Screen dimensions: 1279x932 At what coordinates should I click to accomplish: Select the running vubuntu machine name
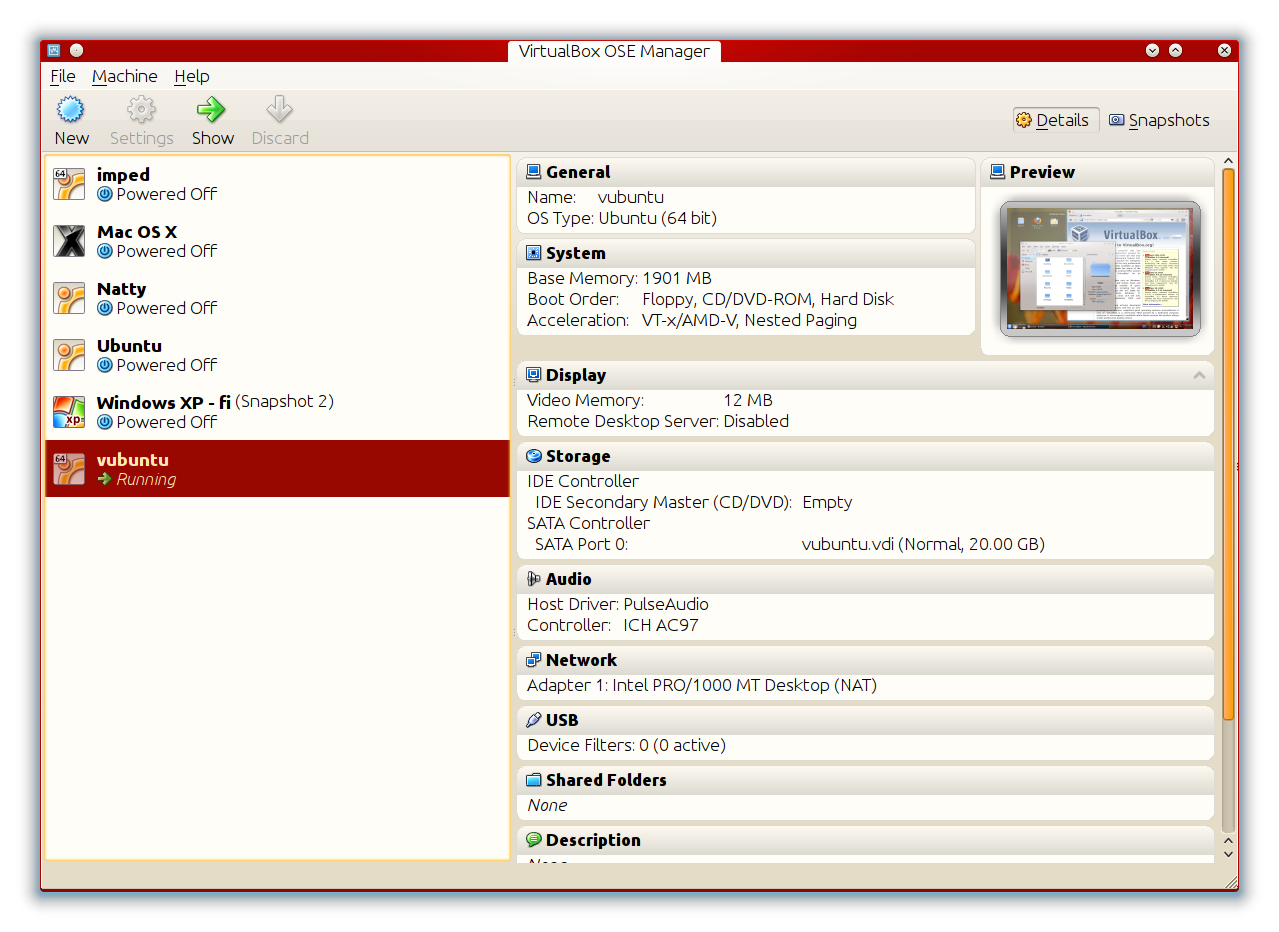[133, 460]
